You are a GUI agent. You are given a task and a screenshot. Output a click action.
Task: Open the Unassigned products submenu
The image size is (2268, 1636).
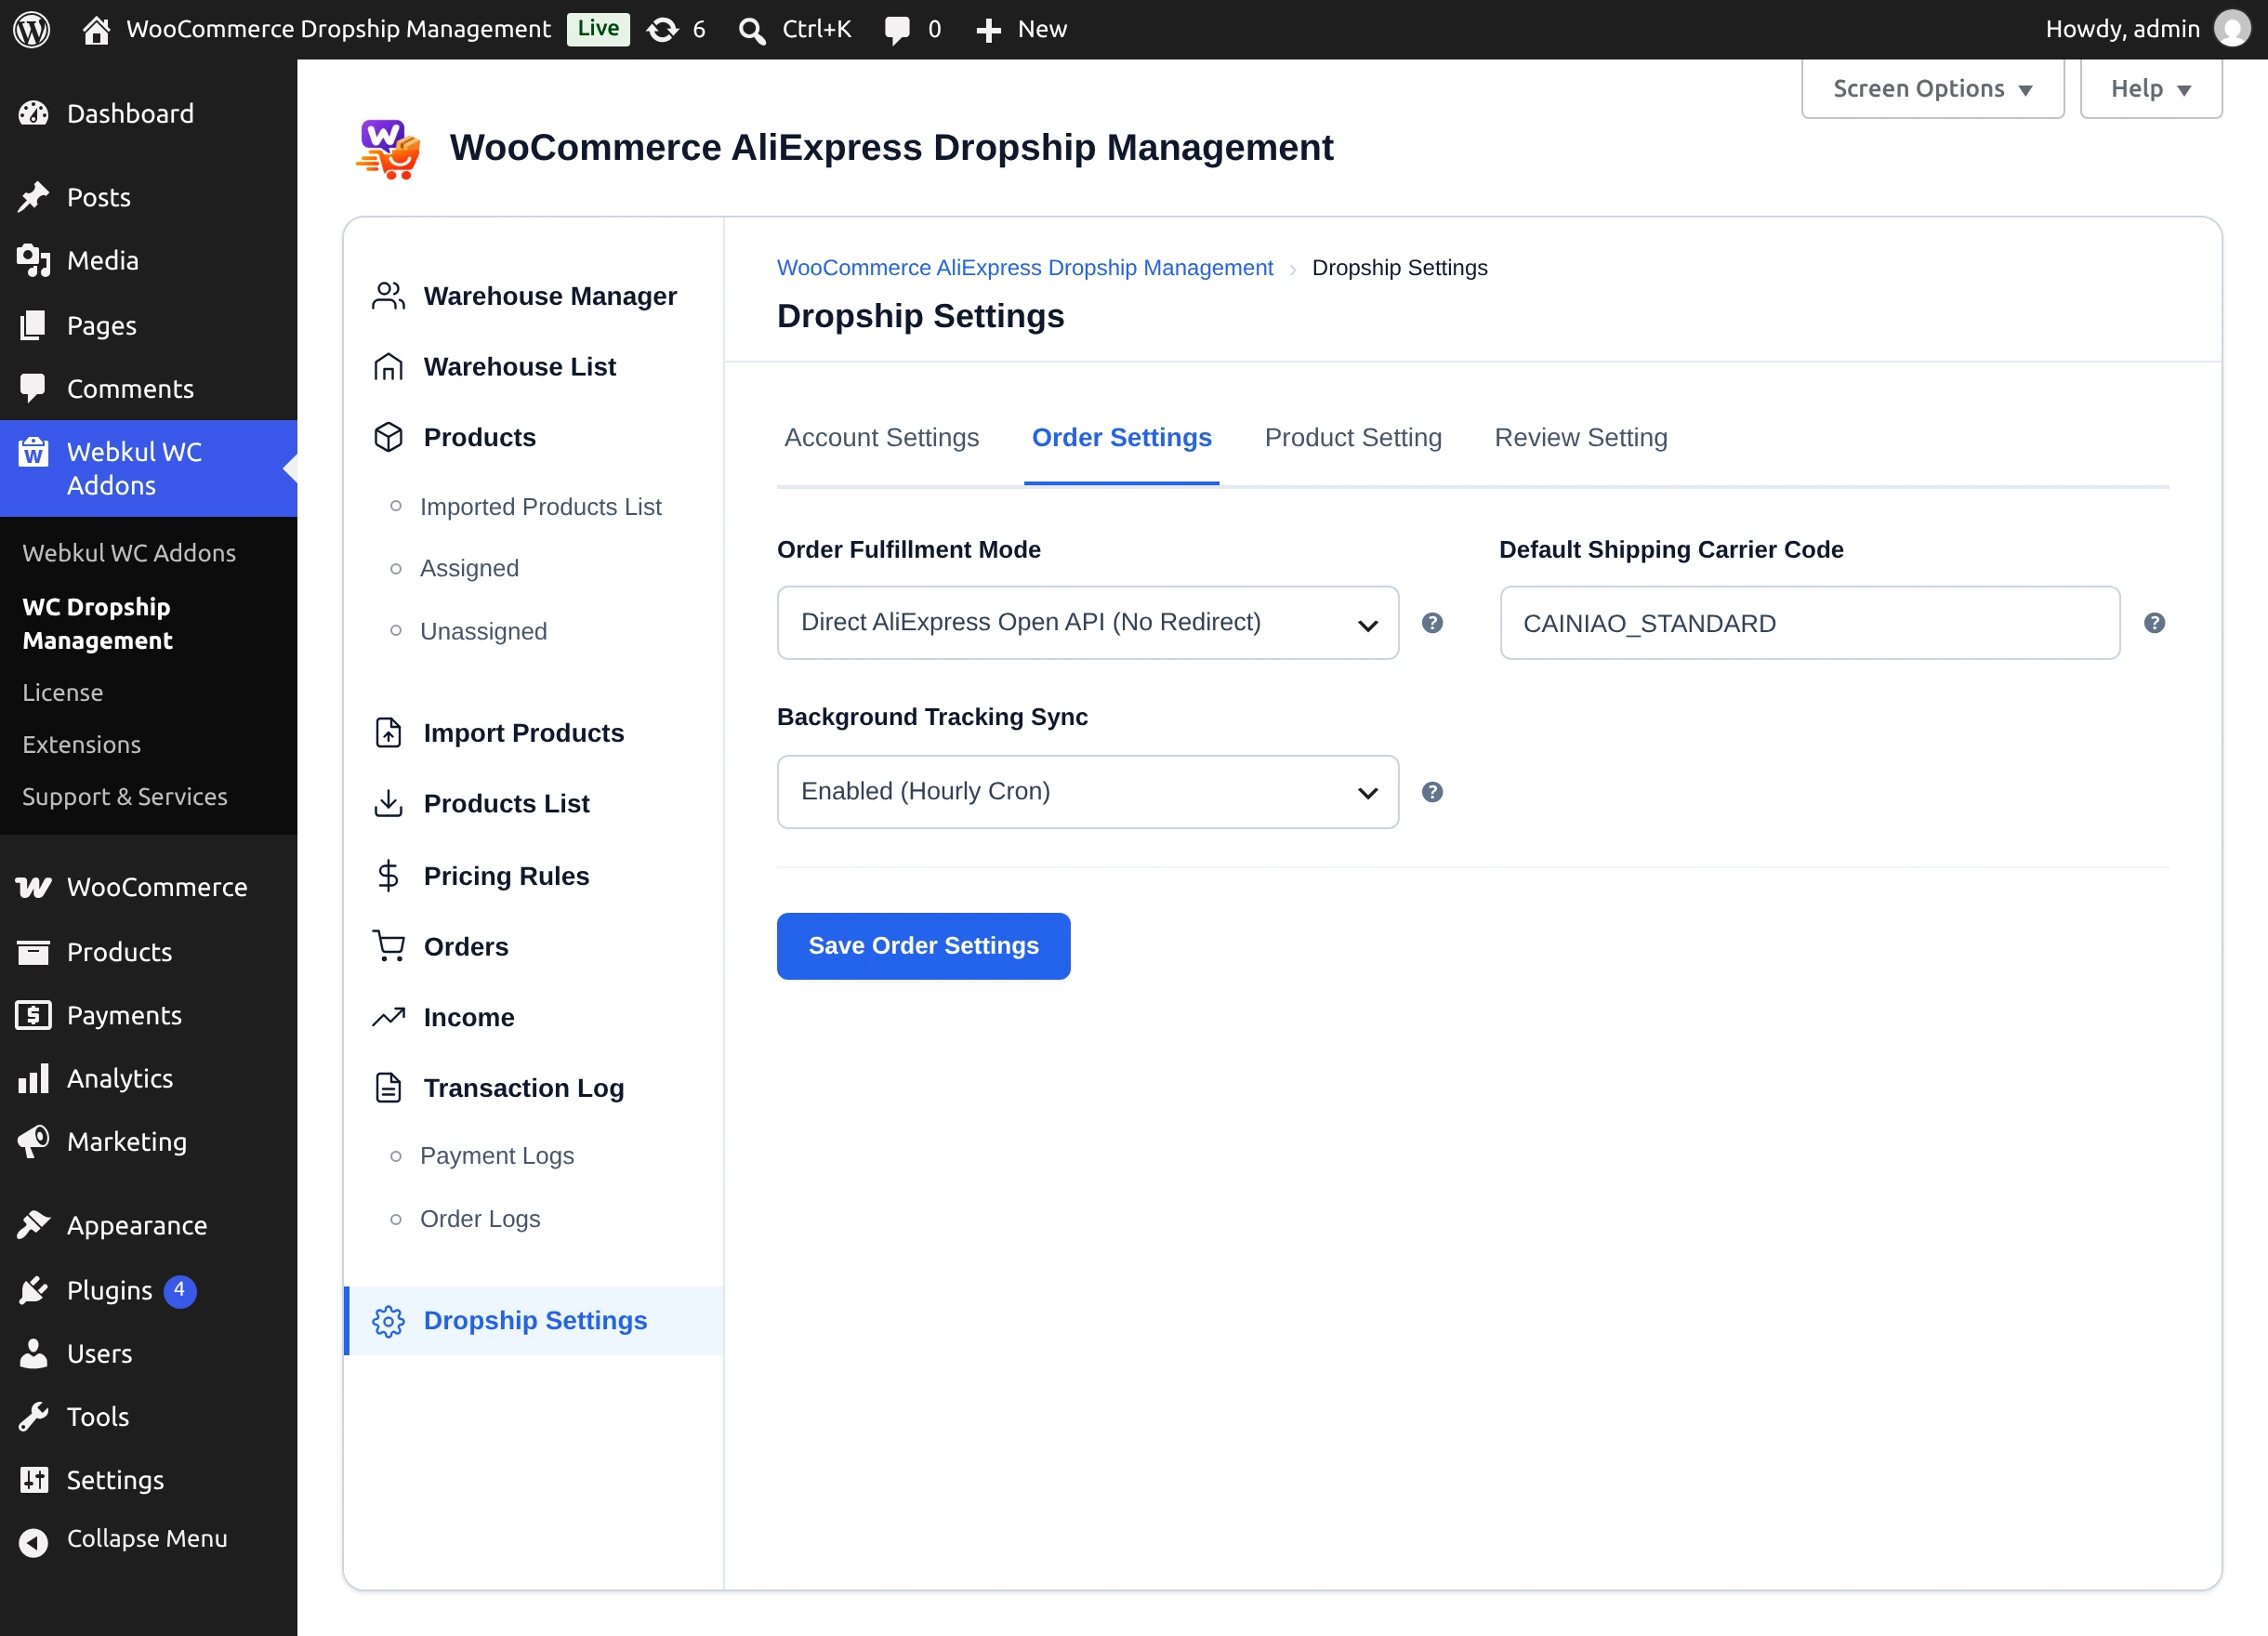(x=483, y=631)
